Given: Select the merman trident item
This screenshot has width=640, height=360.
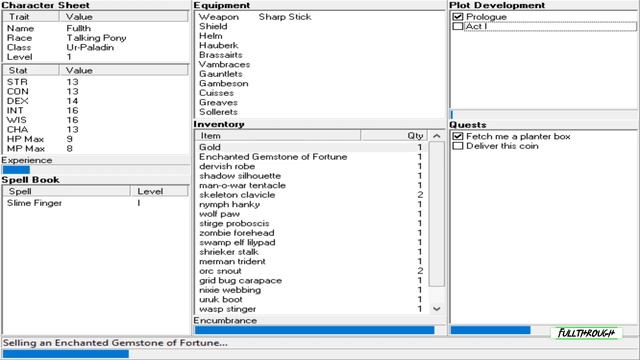Looking at the screenshot, I should click(x=311, y=261).
